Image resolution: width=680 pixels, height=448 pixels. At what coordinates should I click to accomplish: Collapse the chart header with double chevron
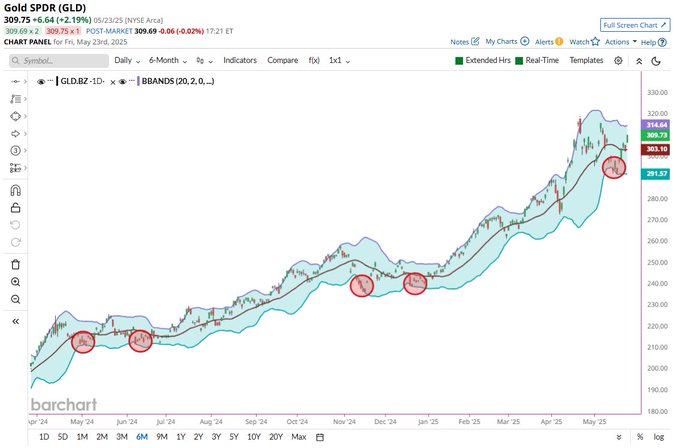639,61
